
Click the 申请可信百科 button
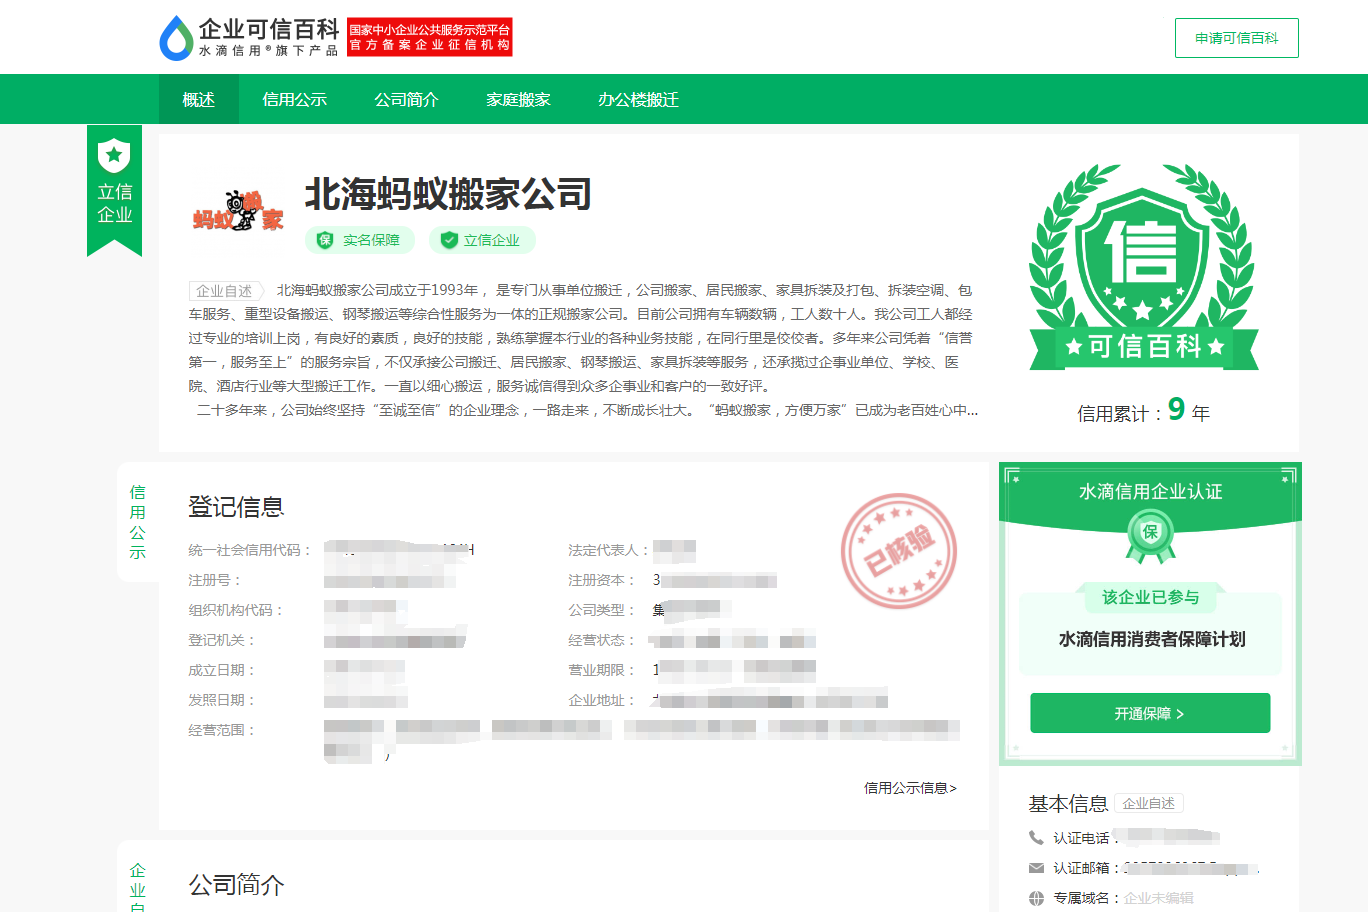(x=1236, y=37)
